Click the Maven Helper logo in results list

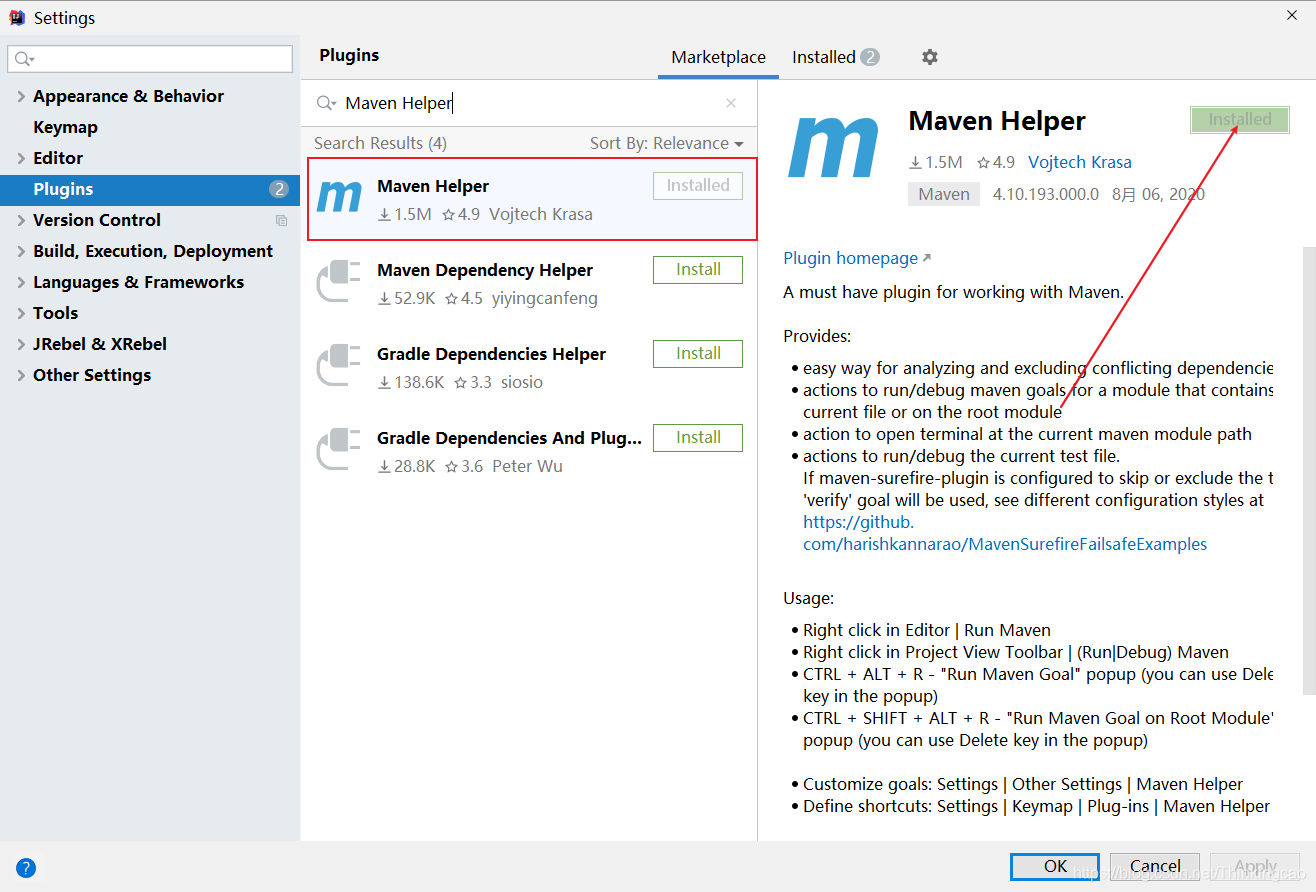(339, 198)
